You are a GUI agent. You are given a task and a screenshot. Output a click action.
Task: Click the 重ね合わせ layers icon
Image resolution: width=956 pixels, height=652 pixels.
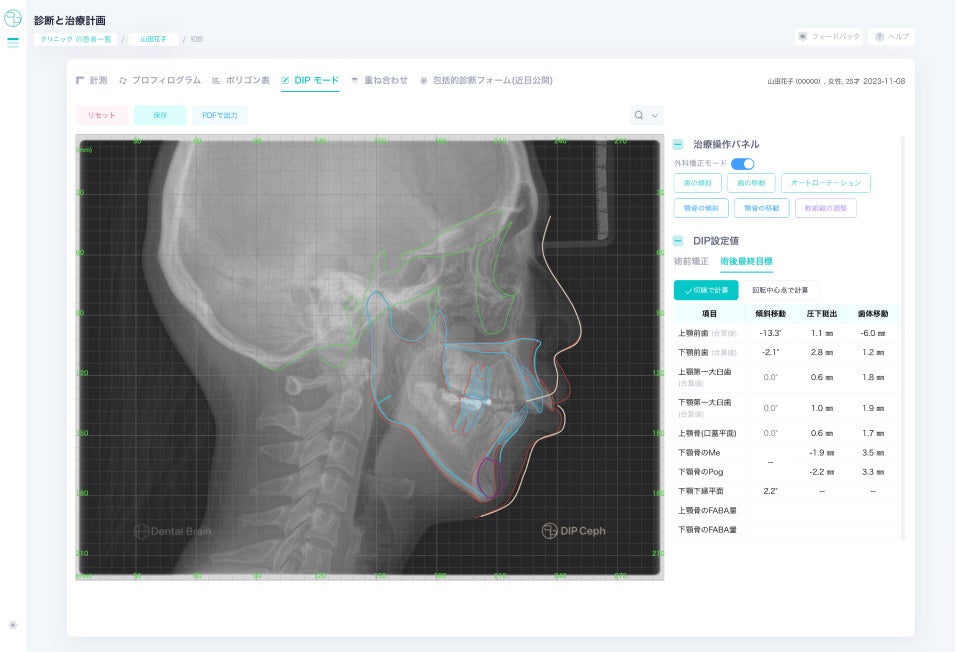pos(355,80)
